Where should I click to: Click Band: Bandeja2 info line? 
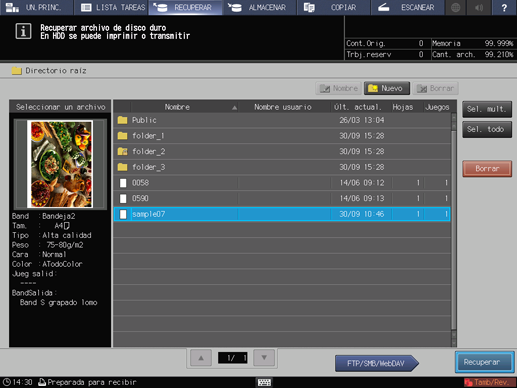click(43, 216)
